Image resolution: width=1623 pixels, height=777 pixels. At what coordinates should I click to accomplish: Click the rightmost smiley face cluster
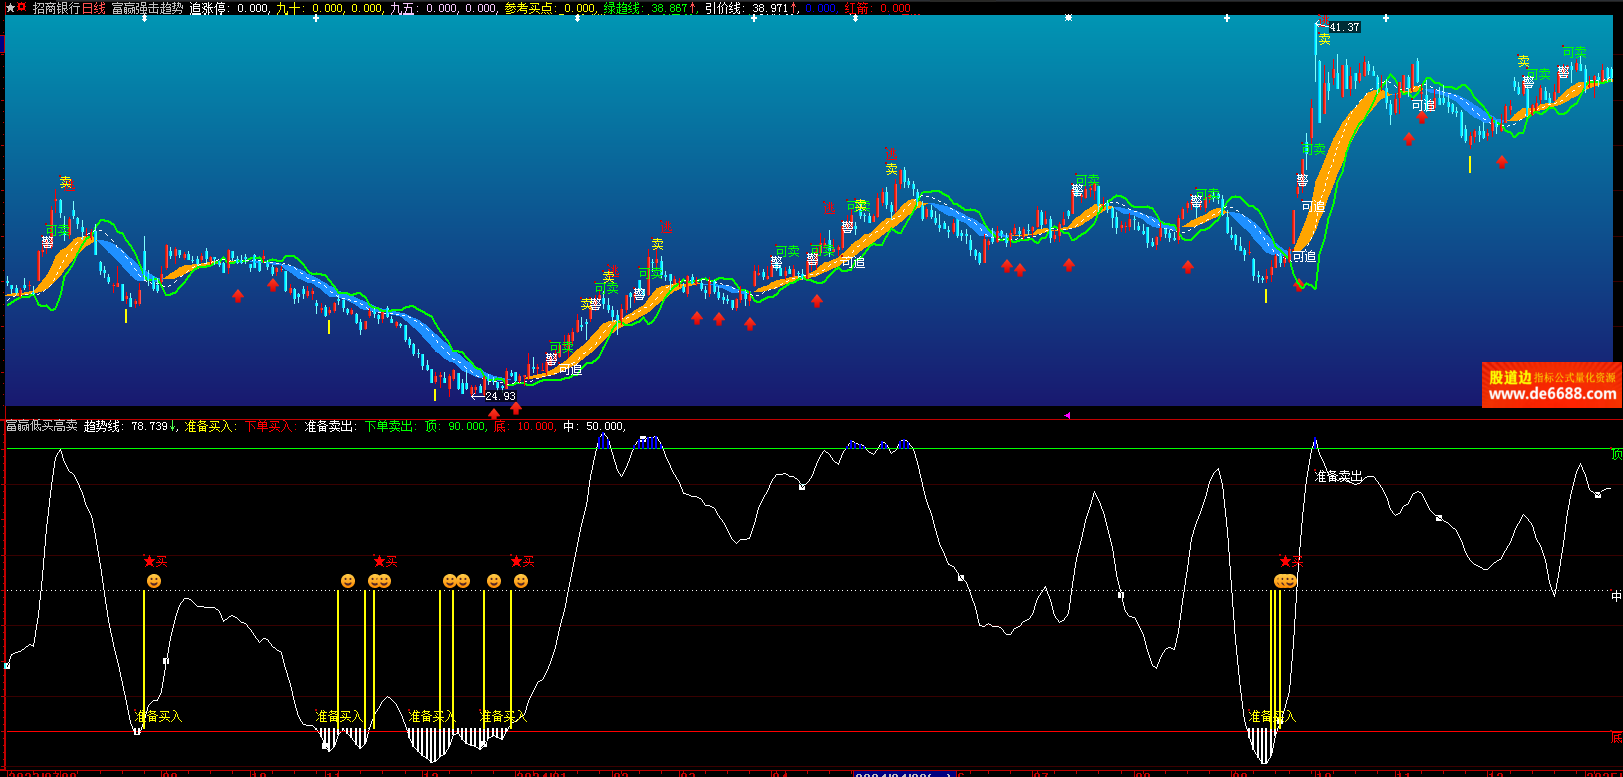[x=1285, y=581]
